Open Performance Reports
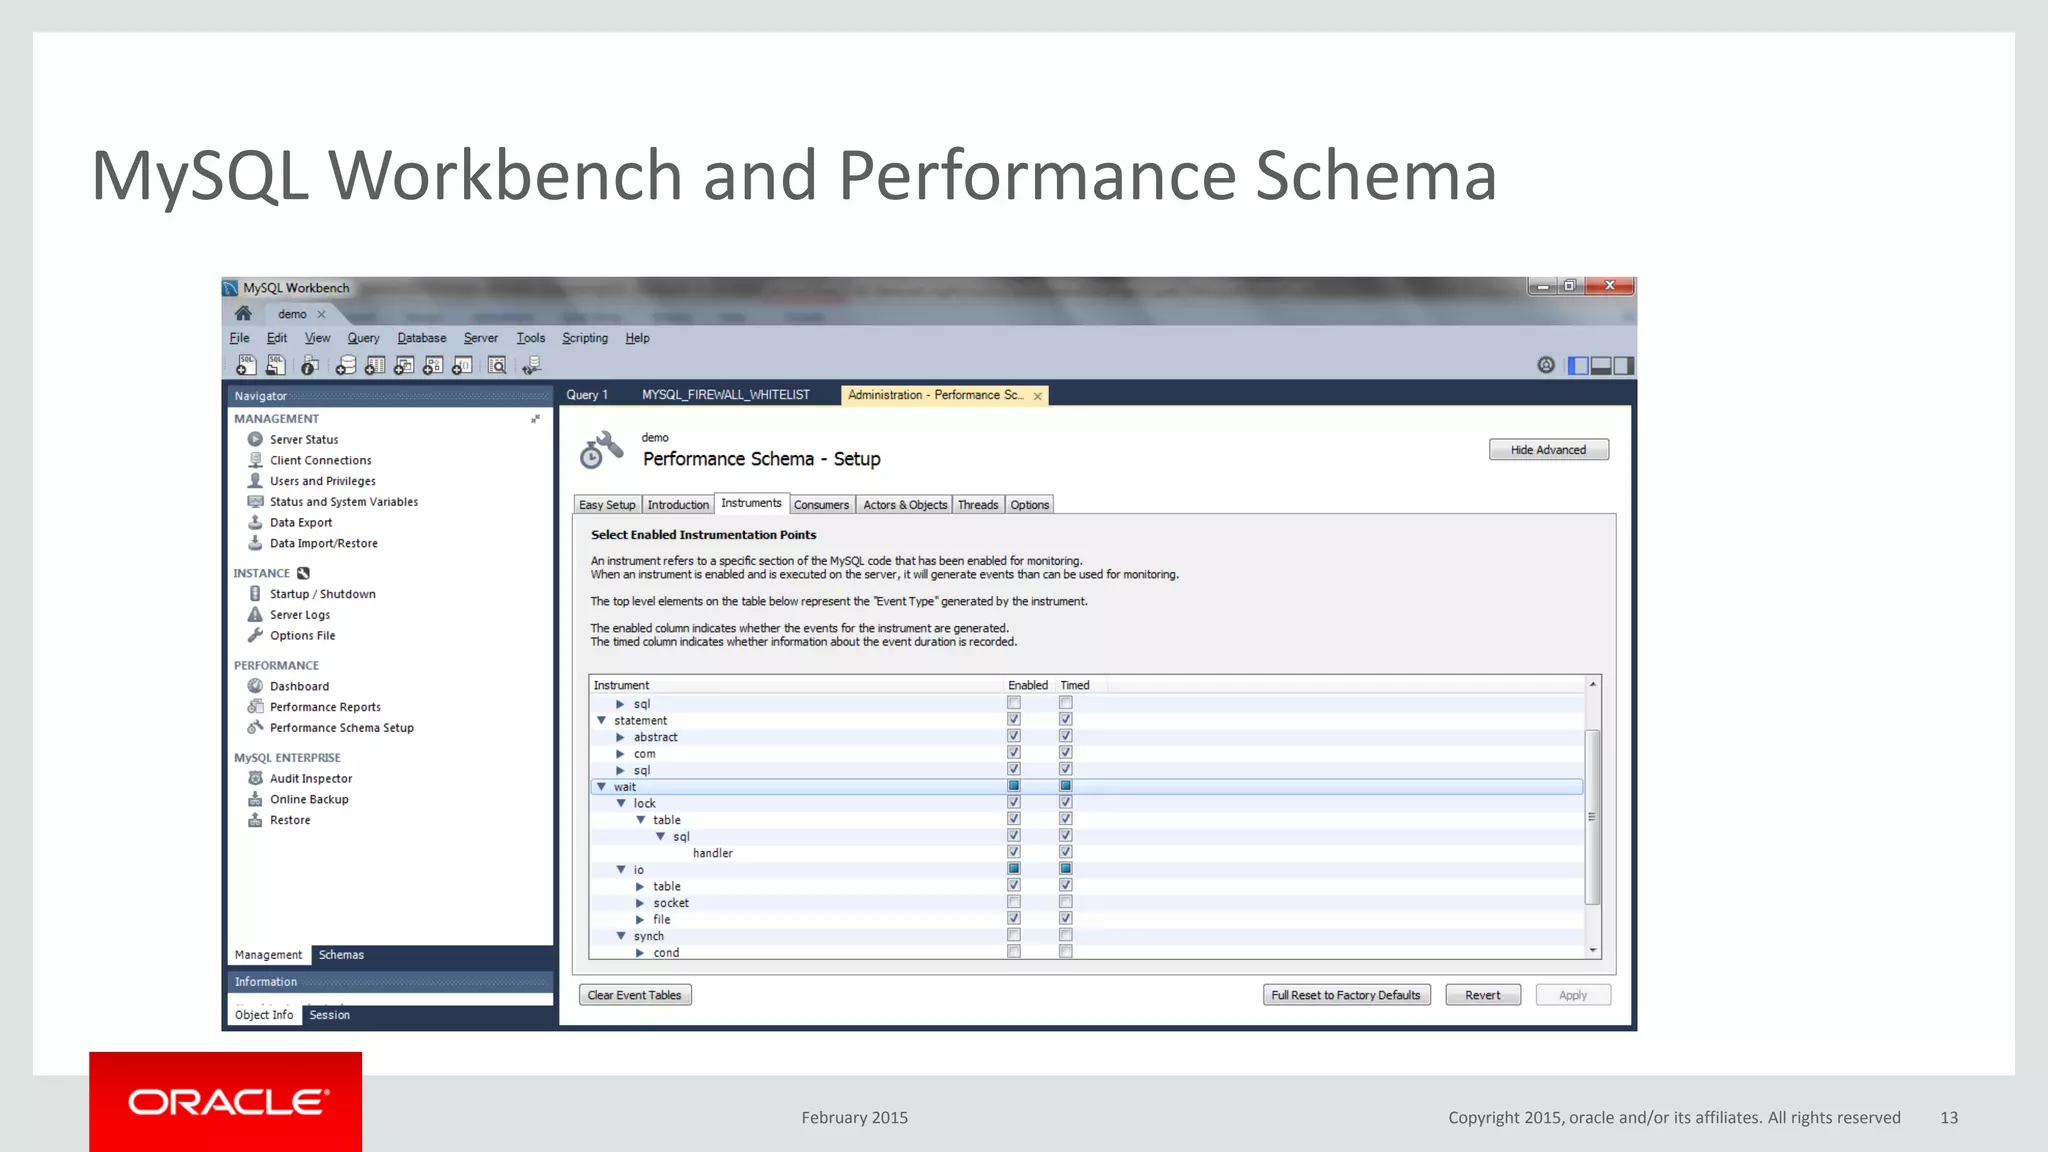Image resolution: width=2048 pixels, height=1152 pixels. (x=325, y=707)
